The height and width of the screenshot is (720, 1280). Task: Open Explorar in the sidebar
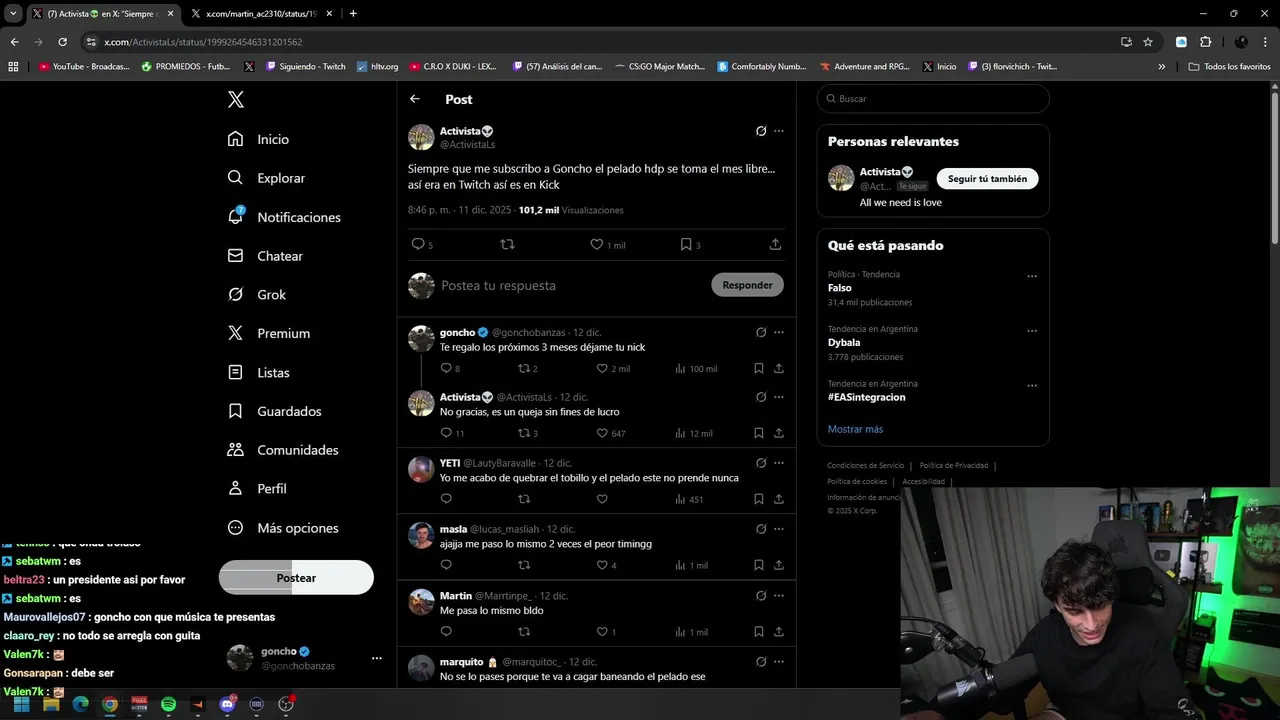267,178
